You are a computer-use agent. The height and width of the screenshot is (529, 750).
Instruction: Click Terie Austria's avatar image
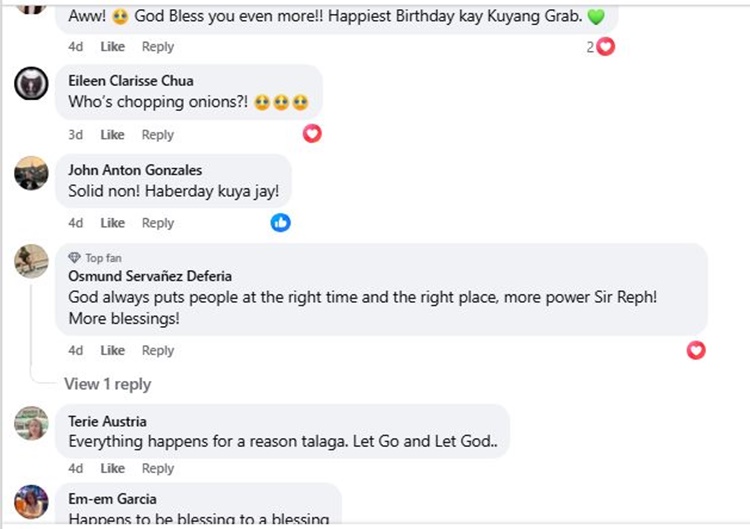click(x=31, y=423)
